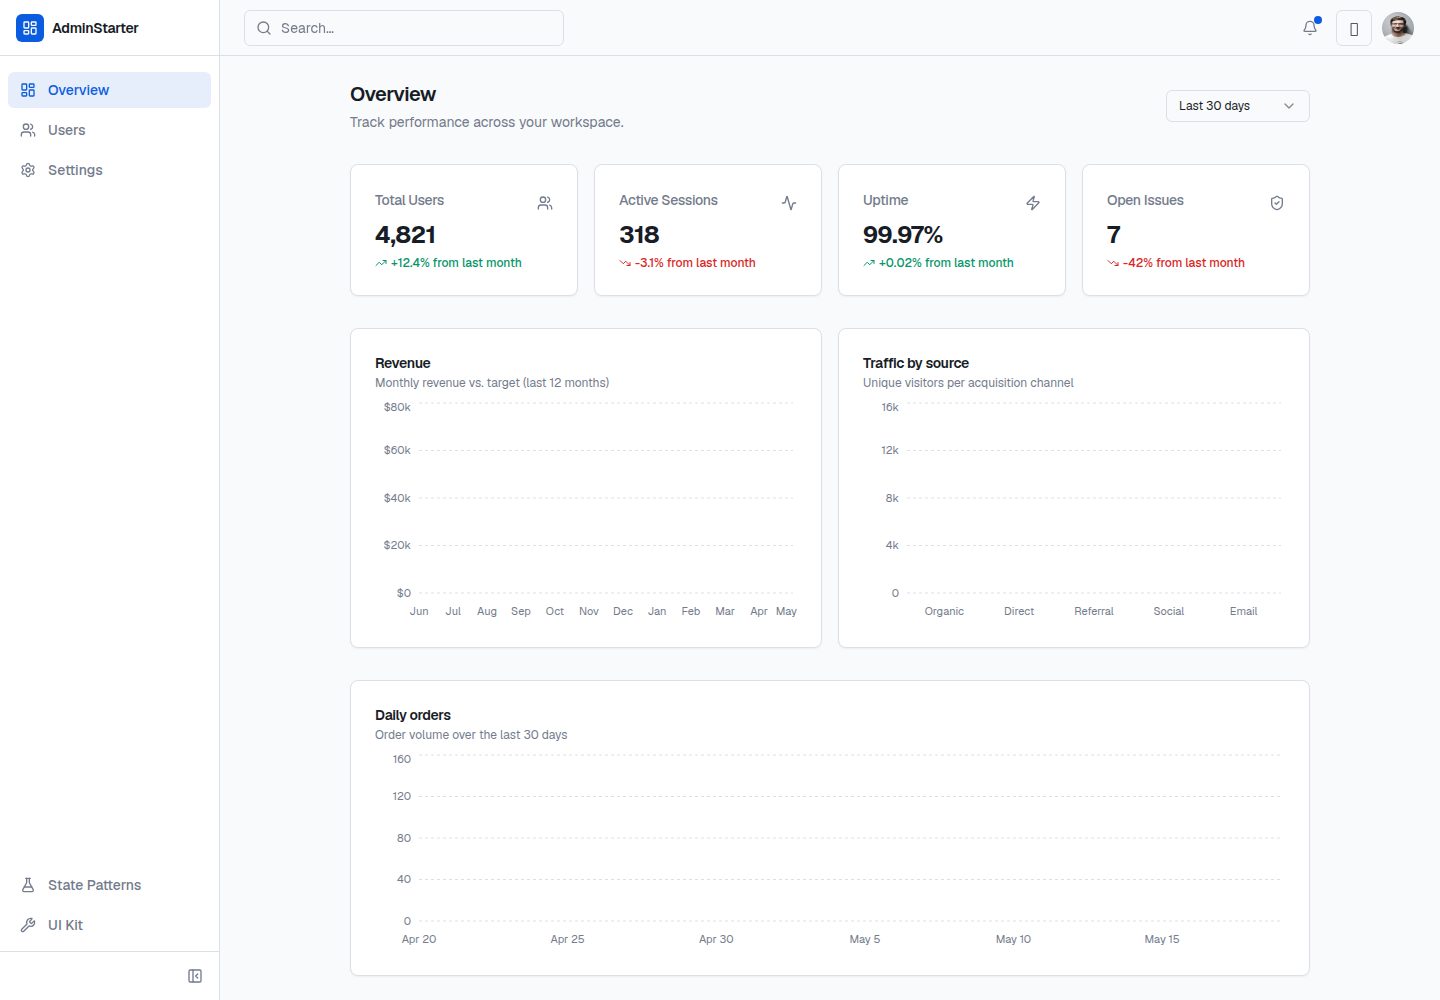Click the Email axis label
The image size is (1440, 1000).
point(1243,611)
